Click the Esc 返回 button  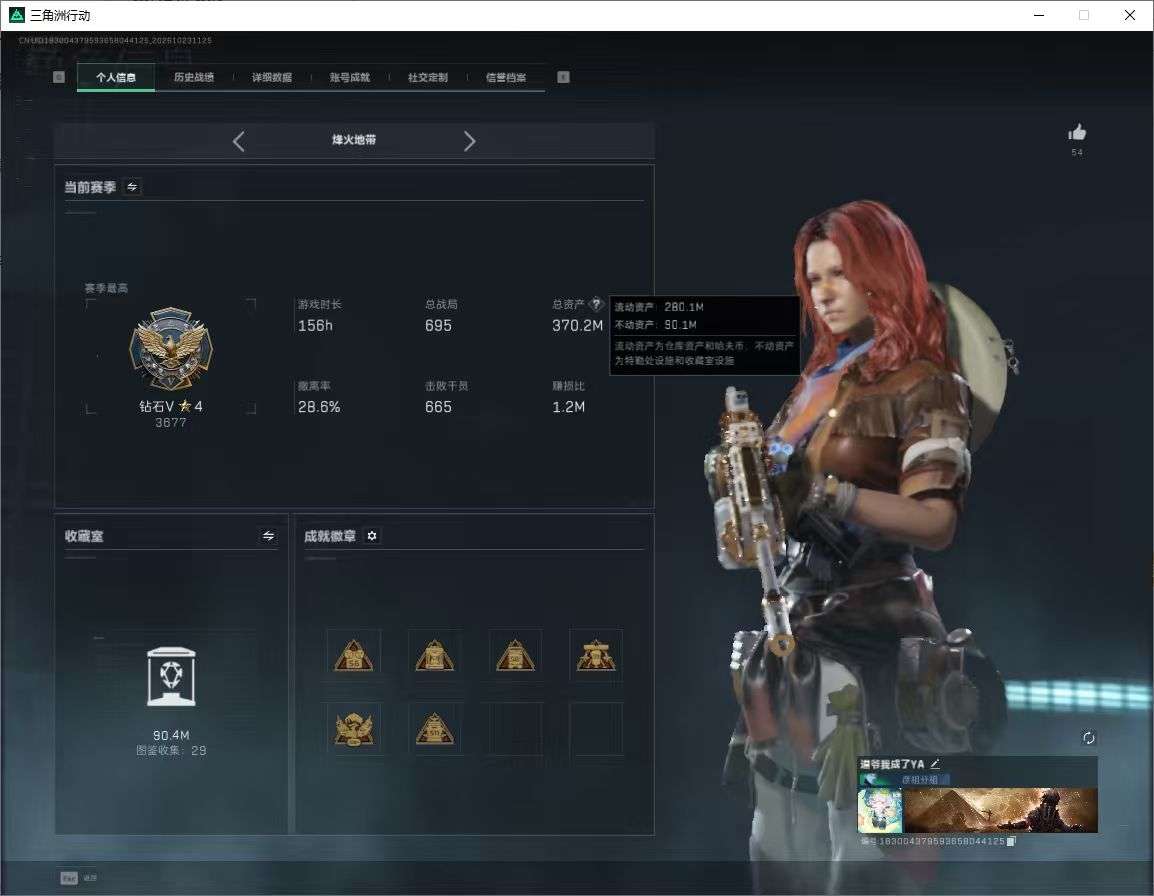(x=79, y=878)
